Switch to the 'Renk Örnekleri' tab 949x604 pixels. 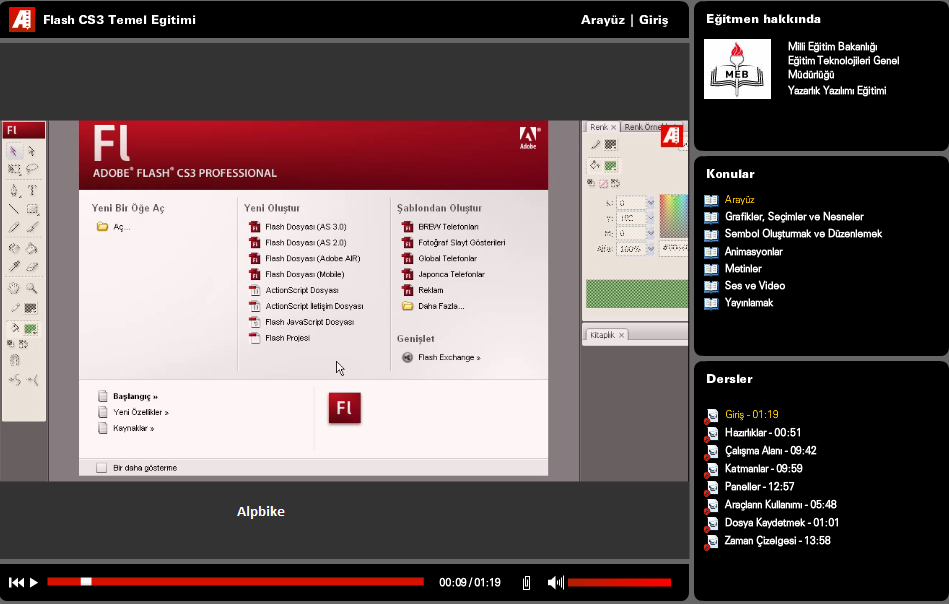[x=642, y=127]
